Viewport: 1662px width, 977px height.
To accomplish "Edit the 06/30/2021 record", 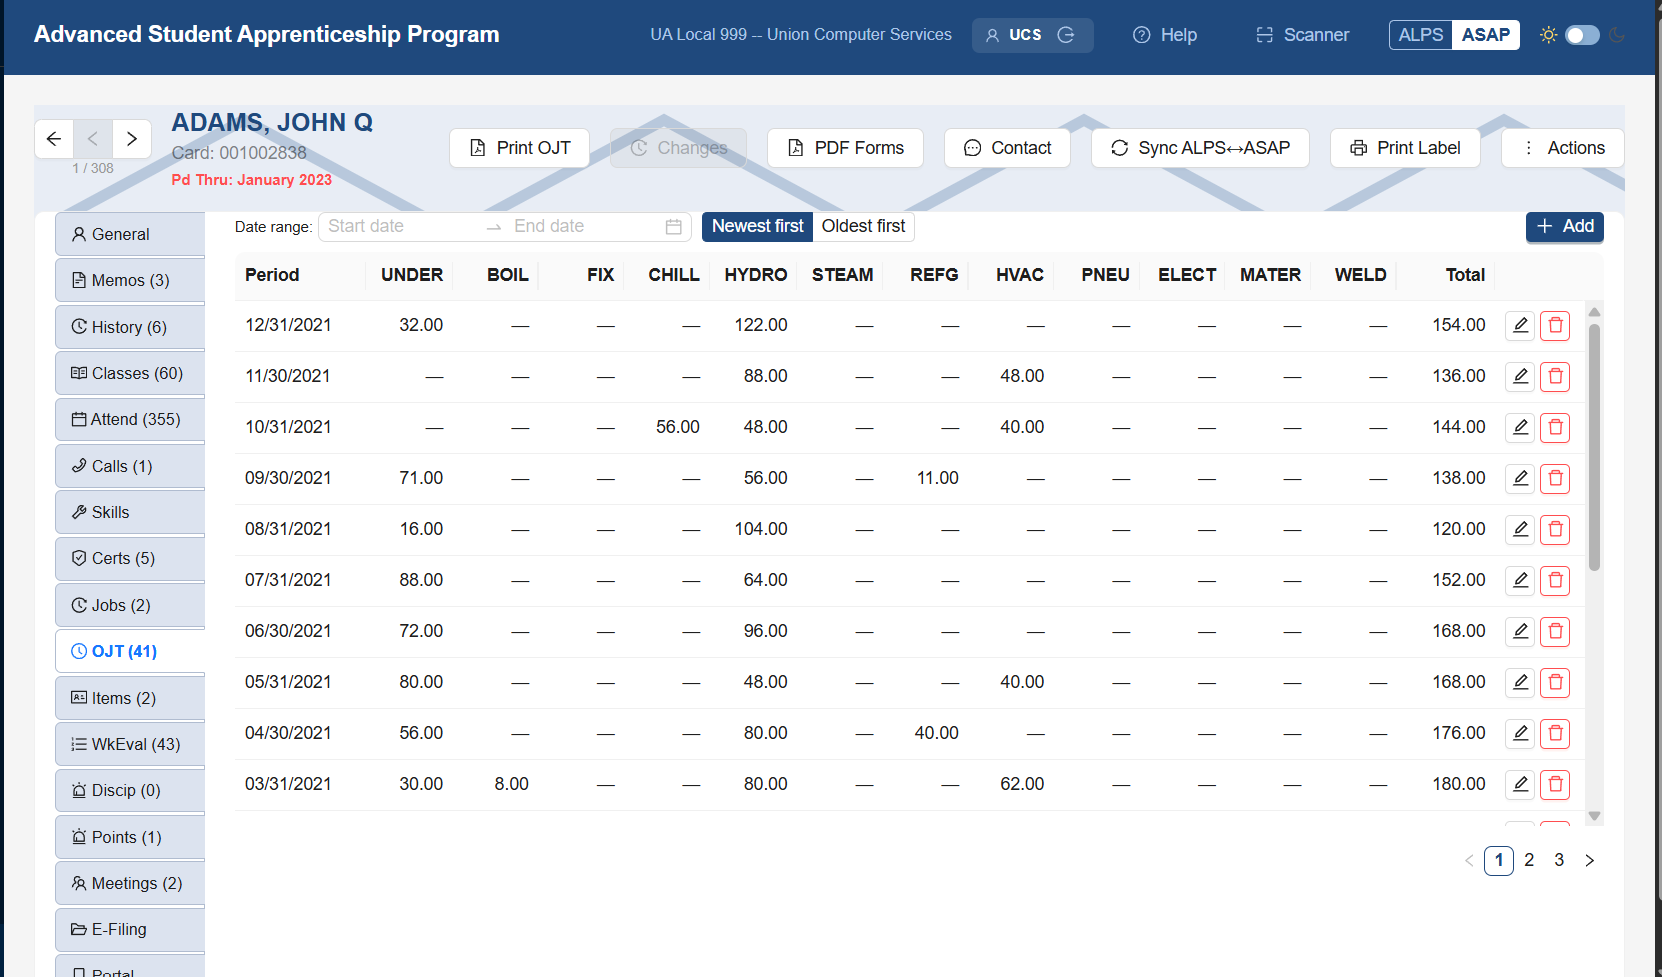I will 1520,631.
